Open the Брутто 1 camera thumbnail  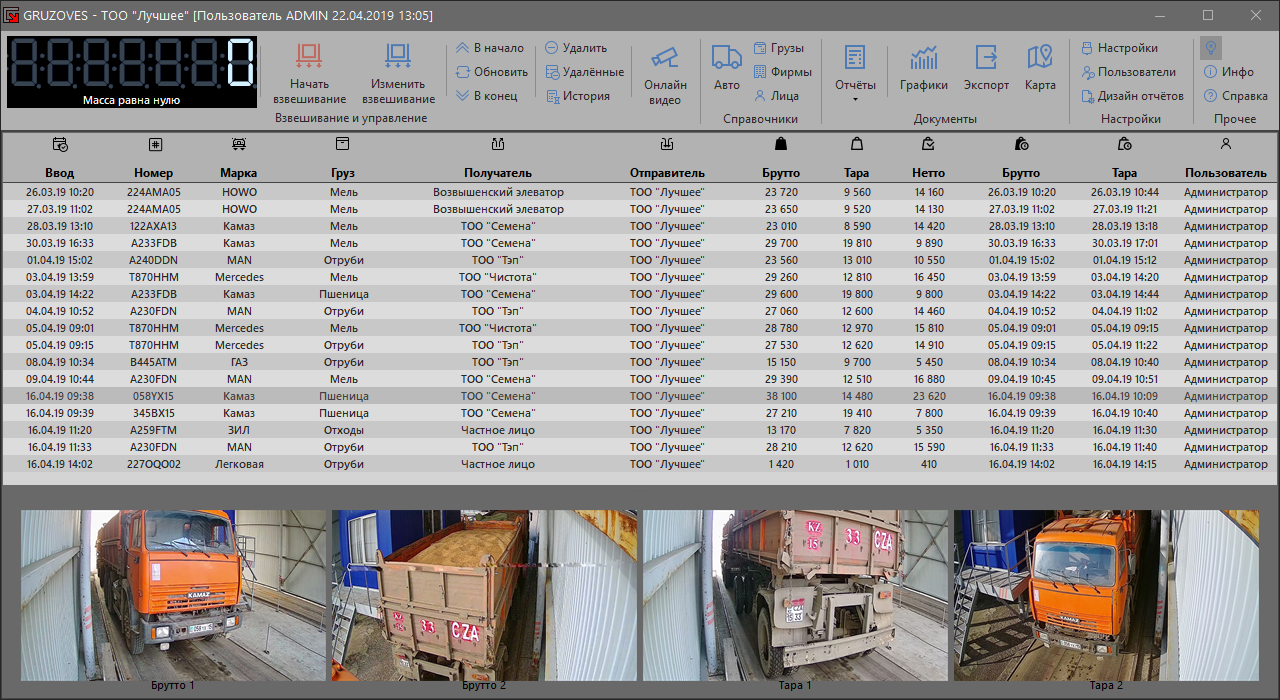pos(173,595)
